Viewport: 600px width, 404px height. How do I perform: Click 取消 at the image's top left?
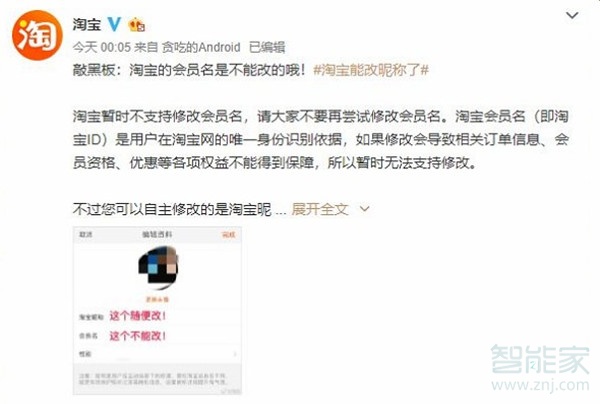click(86, 234)
